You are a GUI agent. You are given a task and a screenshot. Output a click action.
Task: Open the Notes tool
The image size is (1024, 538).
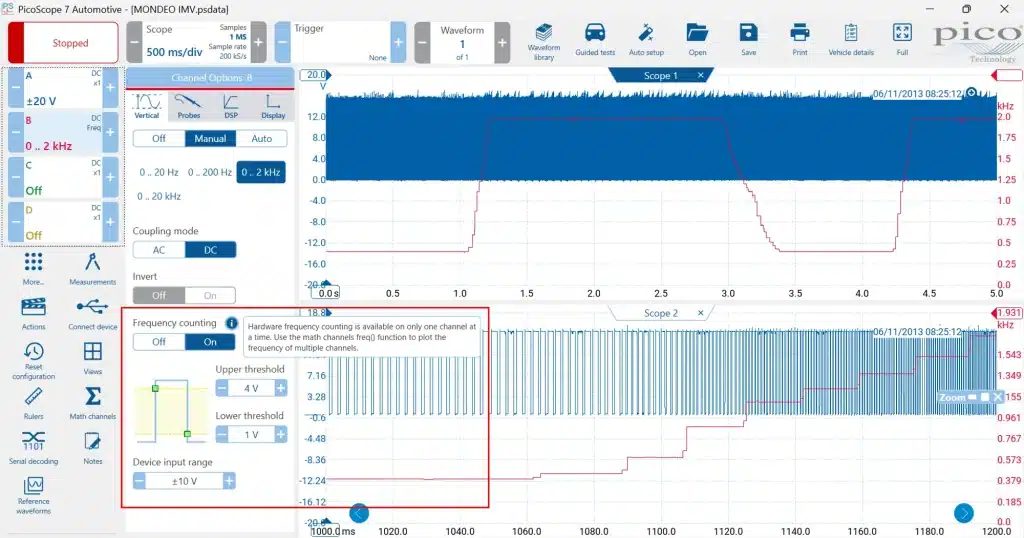click(93, 448)
